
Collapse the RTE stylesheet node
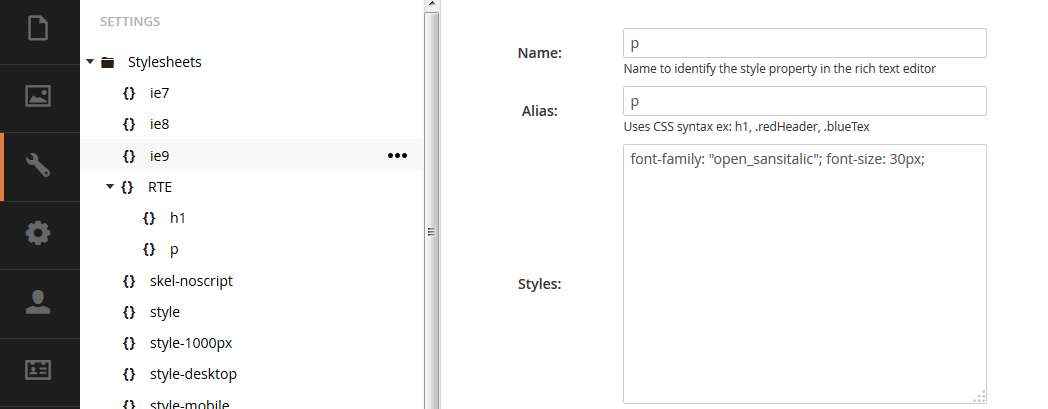(x=110, y=187)
